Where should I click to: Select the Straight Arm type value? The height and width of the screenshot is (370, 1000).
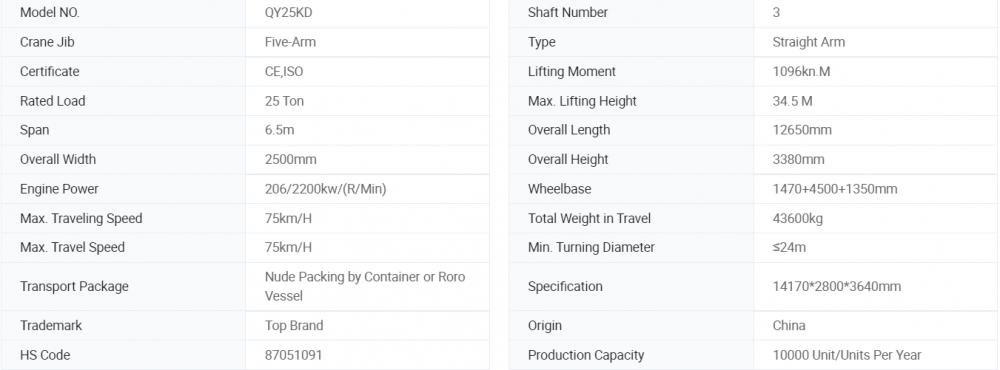809,42
